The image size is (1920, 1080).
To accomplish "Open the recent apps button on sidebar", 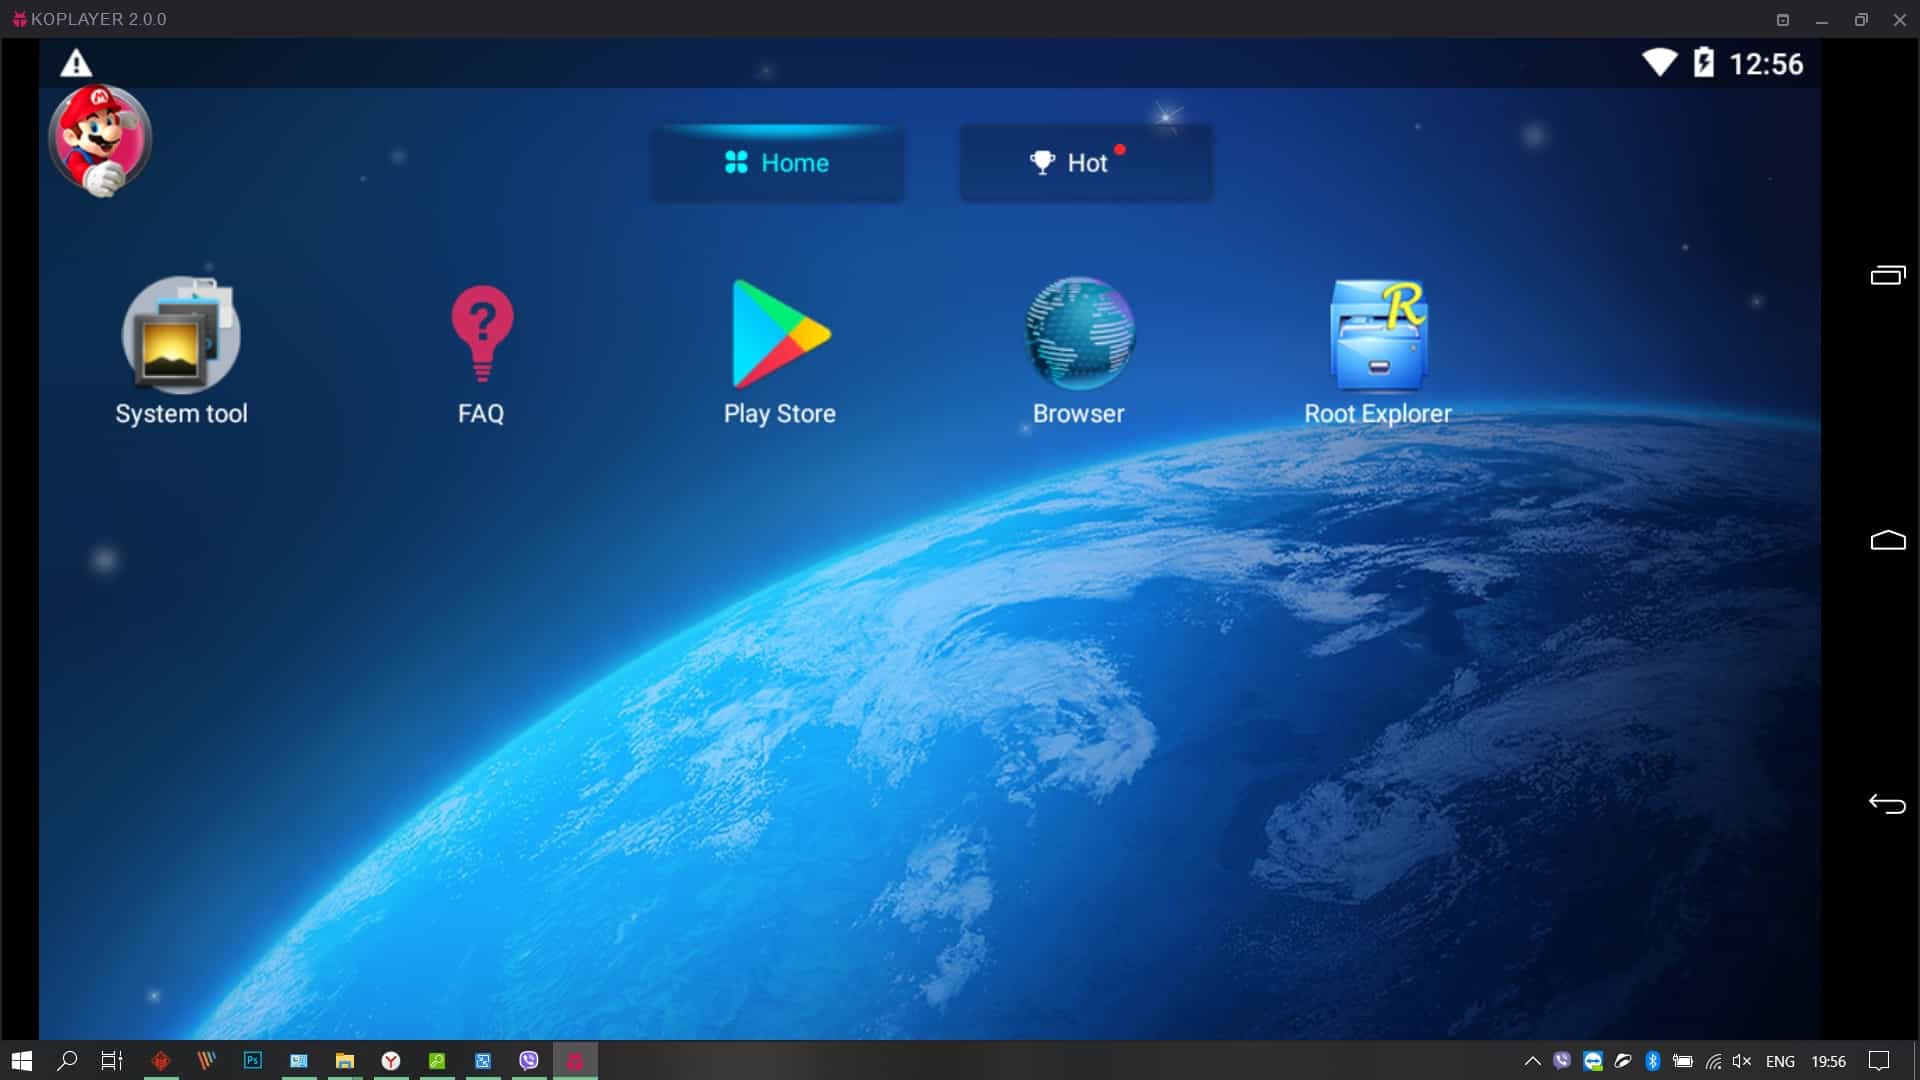I will (1888, 275).
